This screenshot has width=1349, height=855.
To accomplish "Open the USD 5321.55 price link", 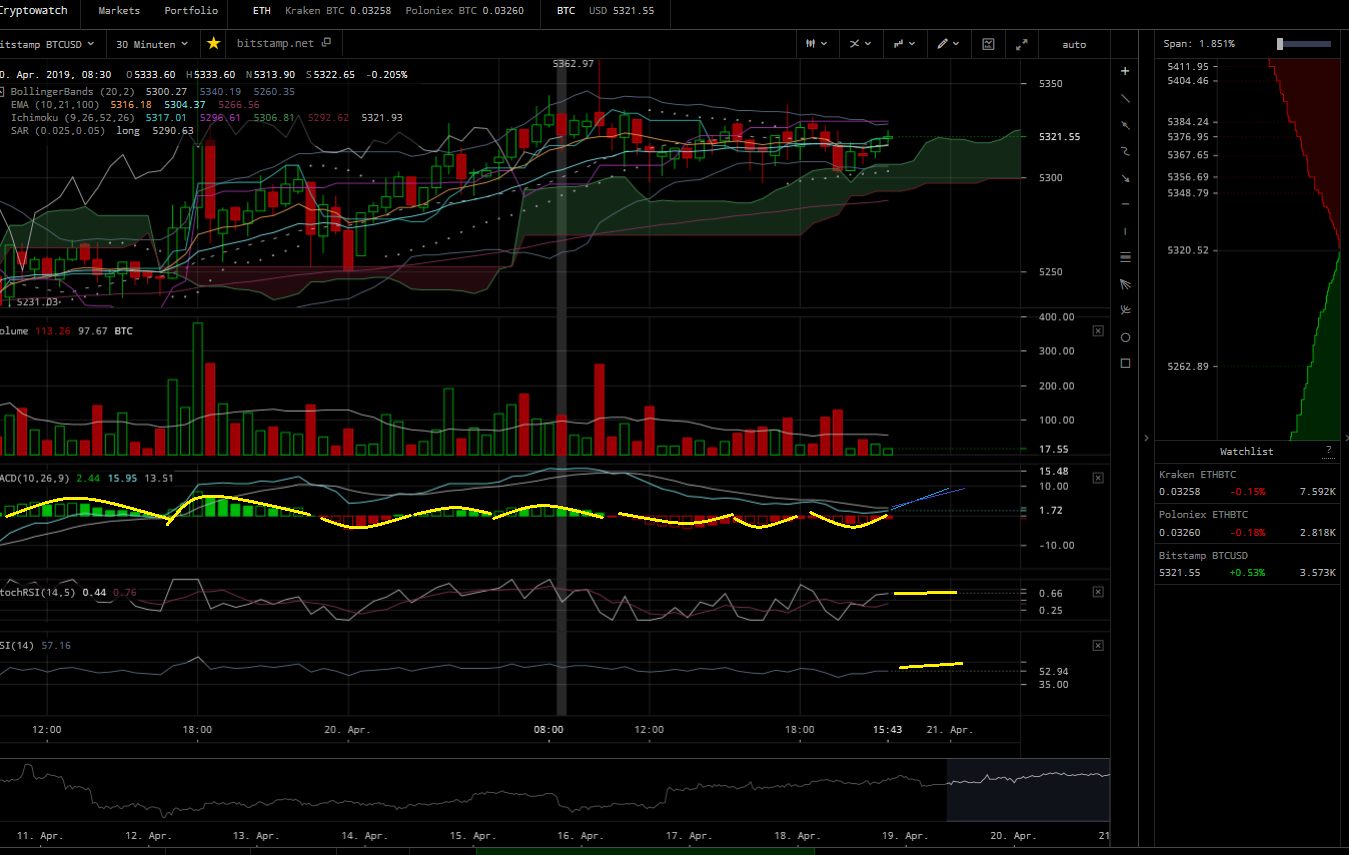I will 621,11.
